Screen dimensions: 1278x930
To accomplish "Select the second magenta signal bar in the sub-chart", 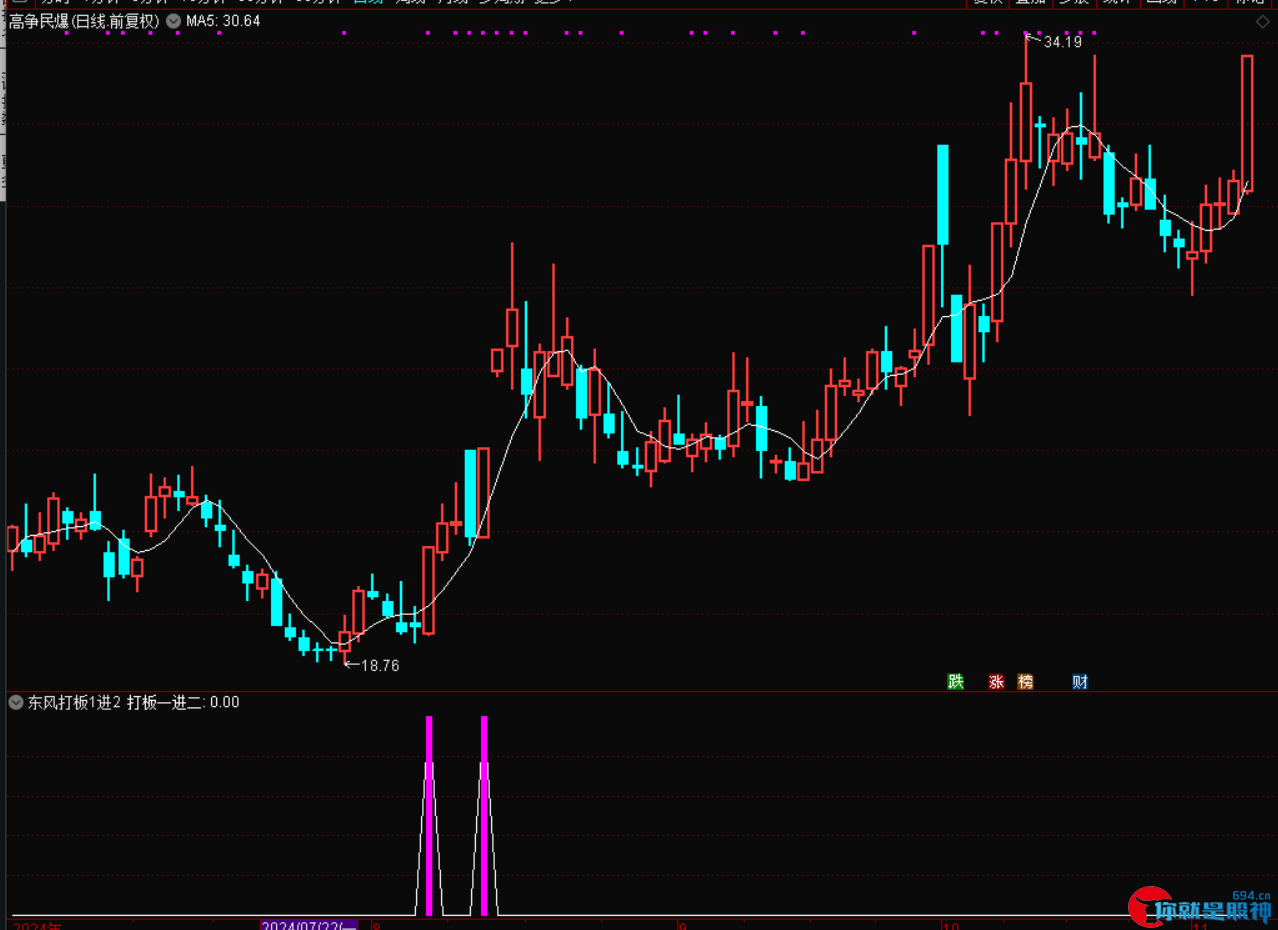I will tap(484, 816).
